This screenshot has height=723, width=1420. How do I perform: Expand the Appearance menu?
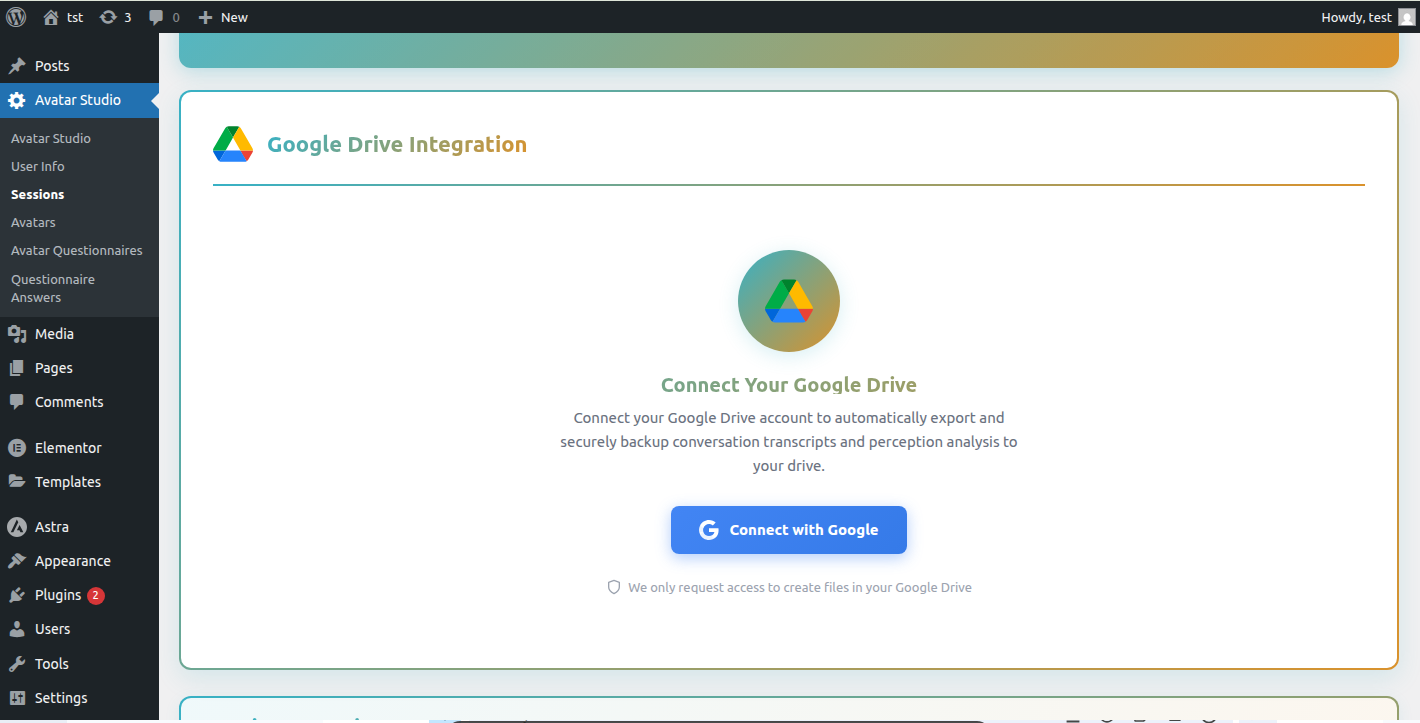72,561
